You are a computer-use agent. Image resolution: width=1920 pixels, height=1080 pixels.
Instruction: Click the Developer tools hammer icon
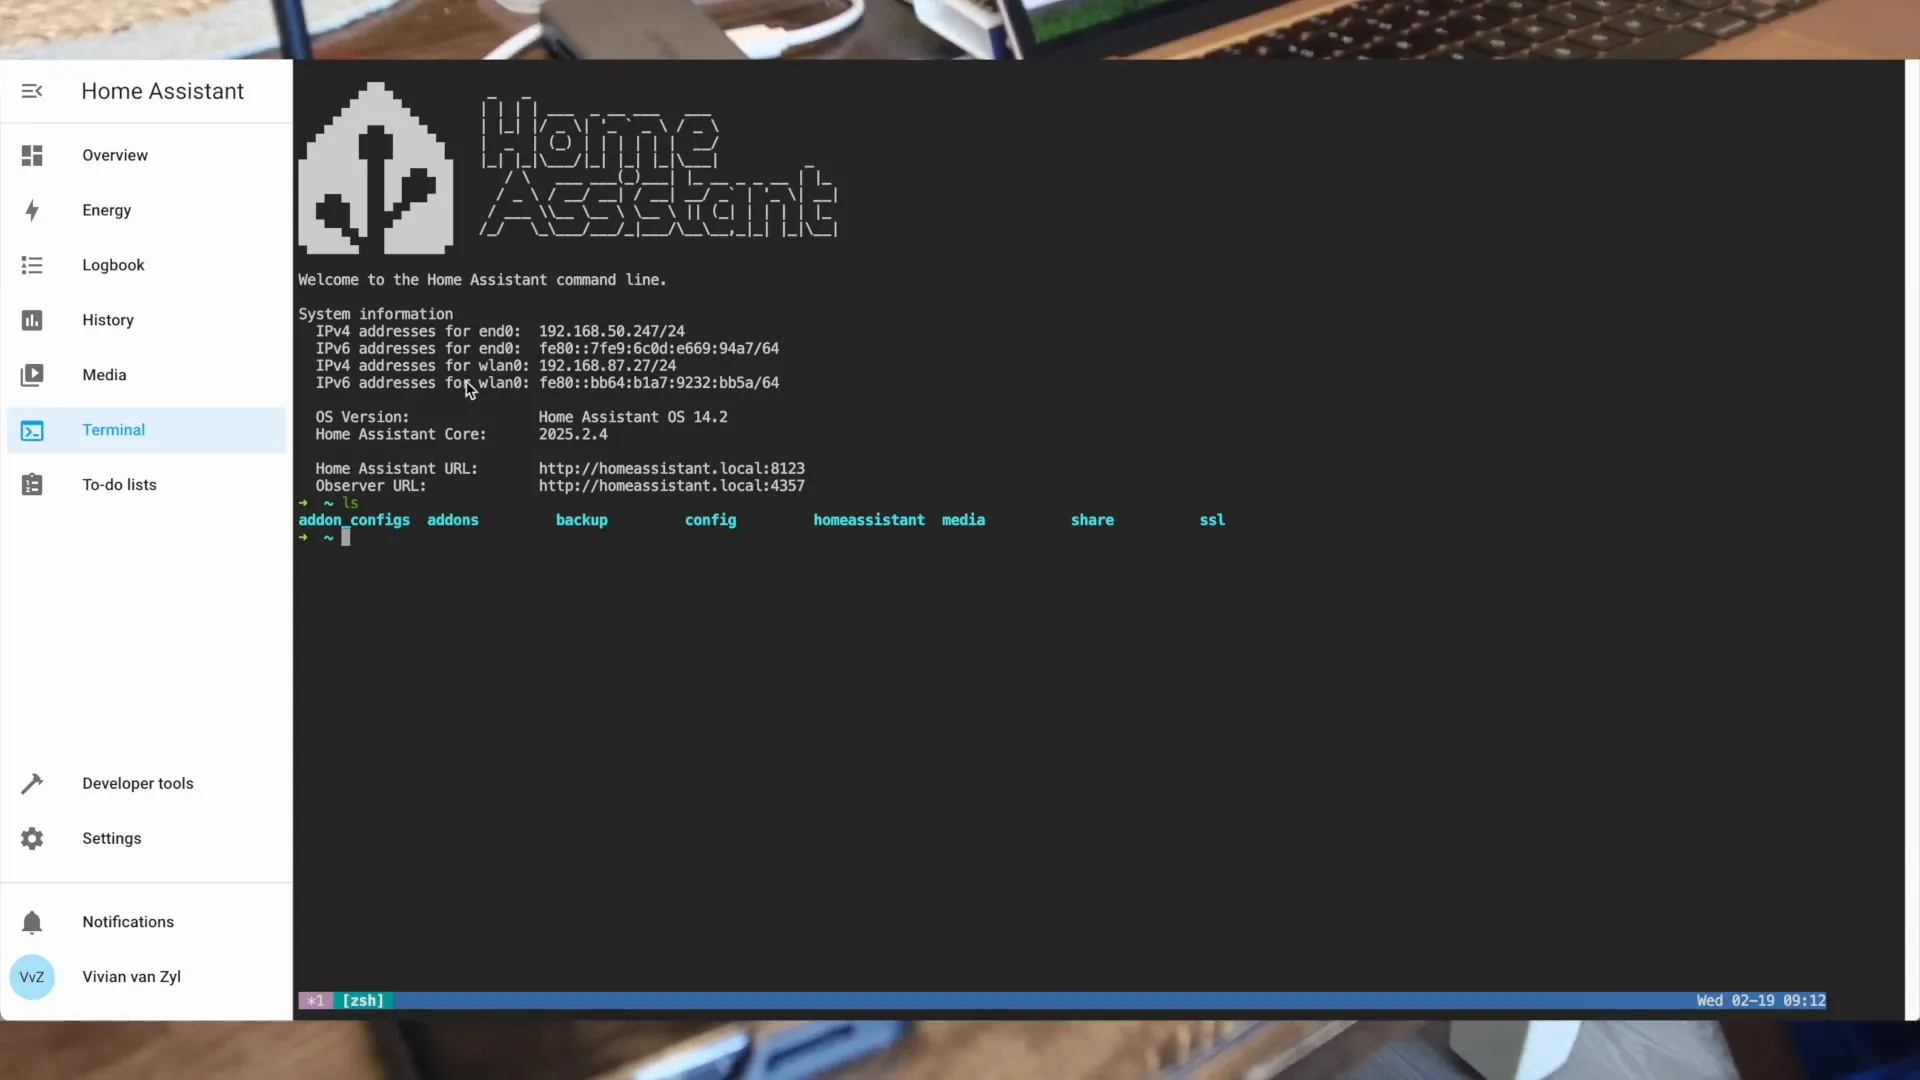[x=32, y=783]
